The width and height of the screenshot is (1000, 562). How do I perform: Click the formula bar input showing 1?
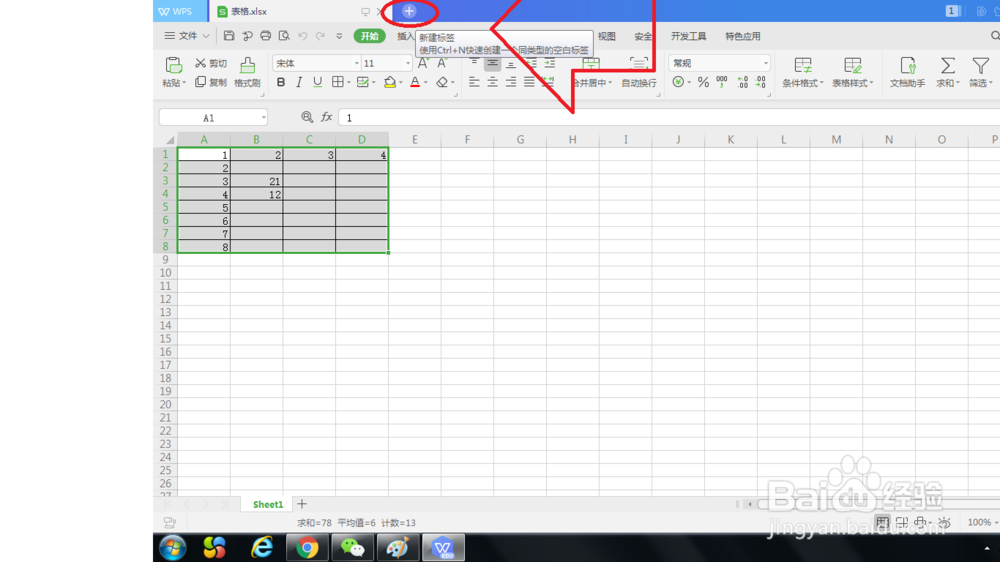(670, 117)
